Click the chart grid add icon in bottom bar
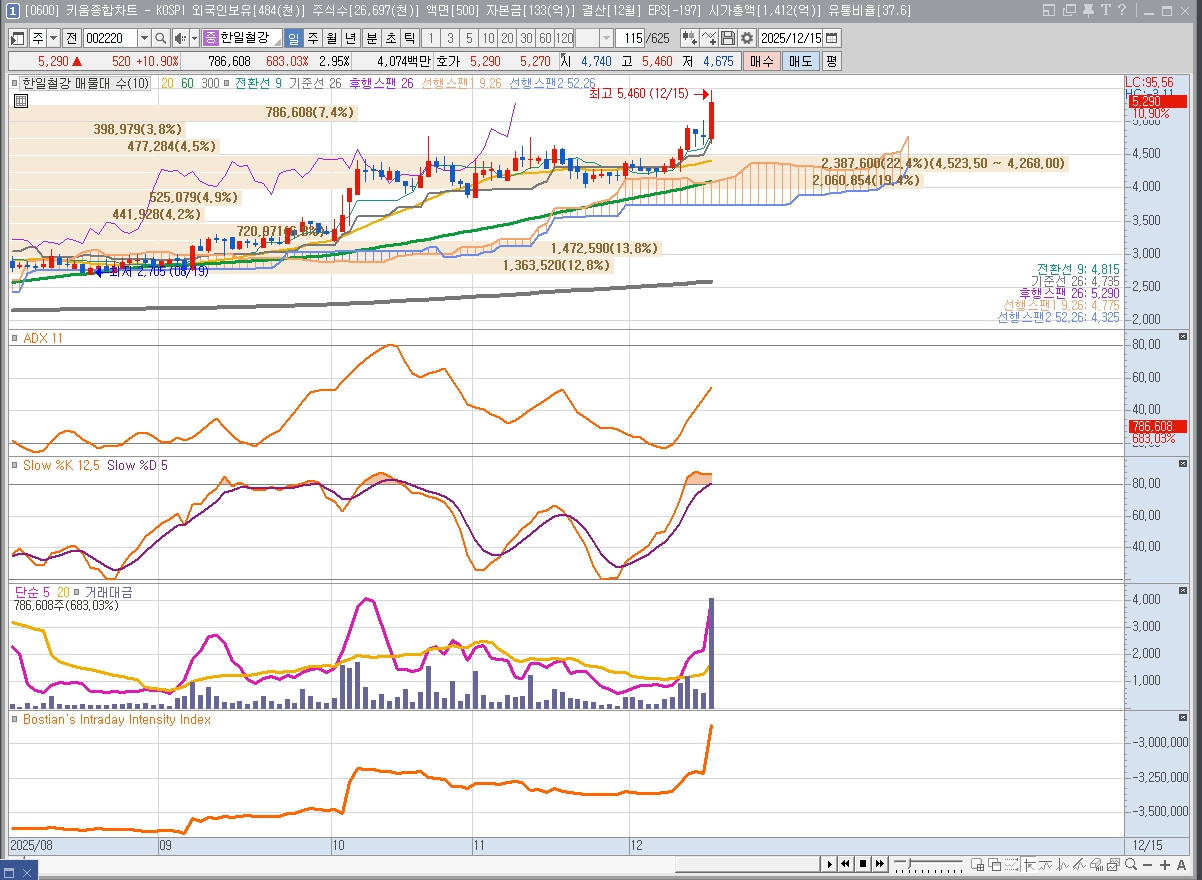This screenshot has height=880, width=1202. [977, 864]
